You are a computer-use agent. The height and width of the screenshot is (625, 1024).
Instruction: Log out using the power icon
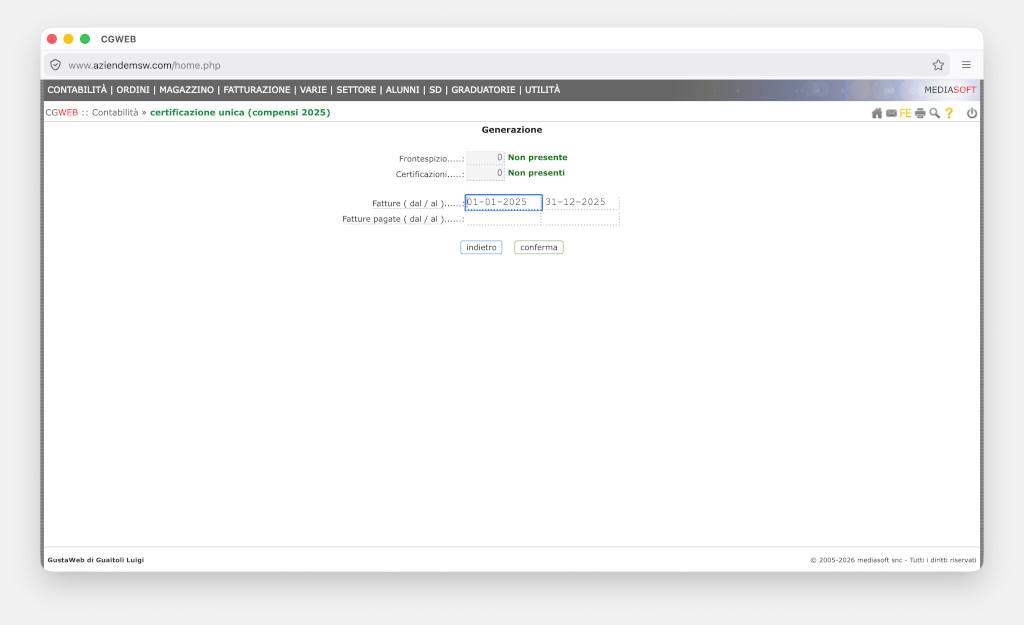pyautogui.click(x=971, y=113)
